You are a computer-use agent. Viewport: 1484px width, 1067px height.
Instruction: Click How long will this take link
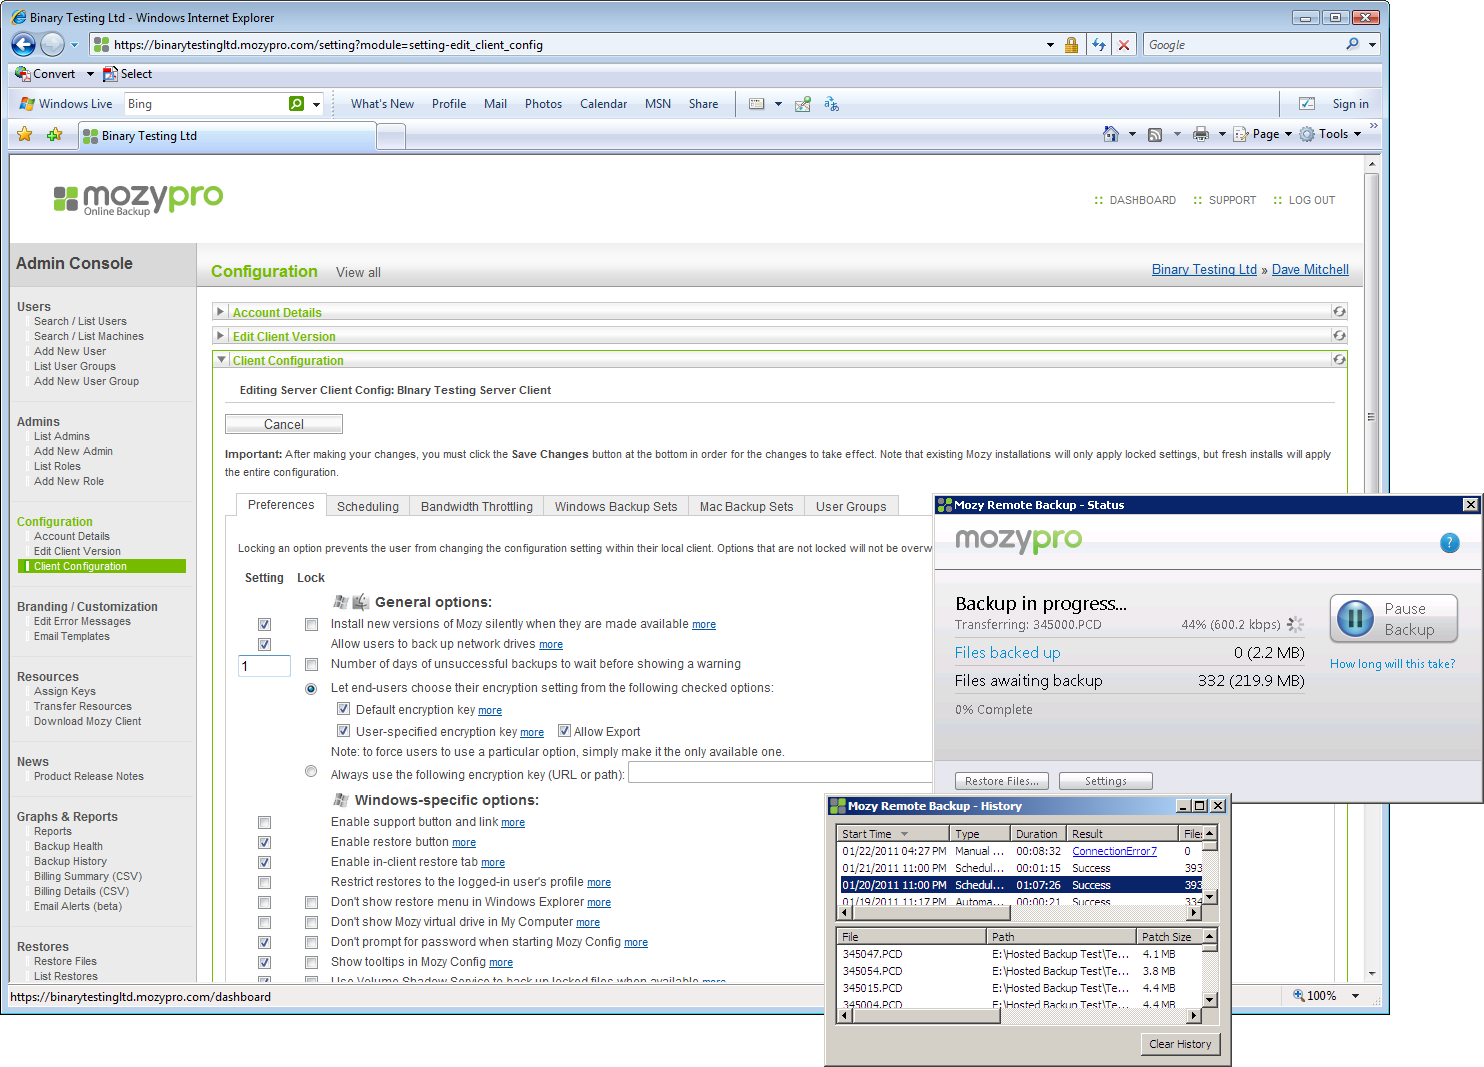pos(1392,664)
